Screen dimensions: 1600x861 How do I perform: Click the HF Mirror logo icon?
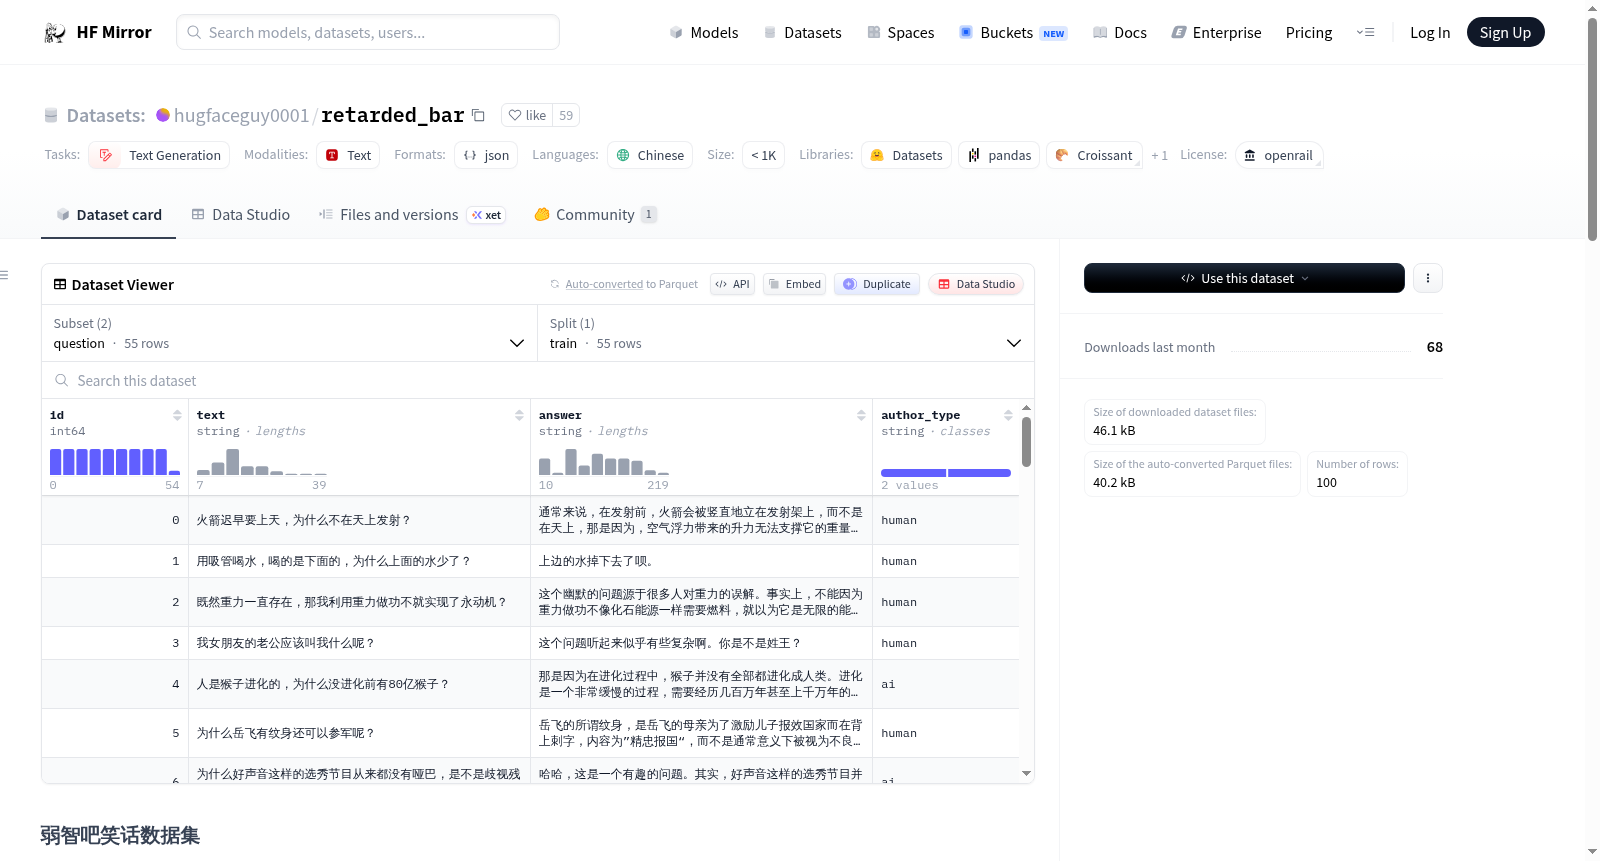pyautogui.click(x=55, y=33)
